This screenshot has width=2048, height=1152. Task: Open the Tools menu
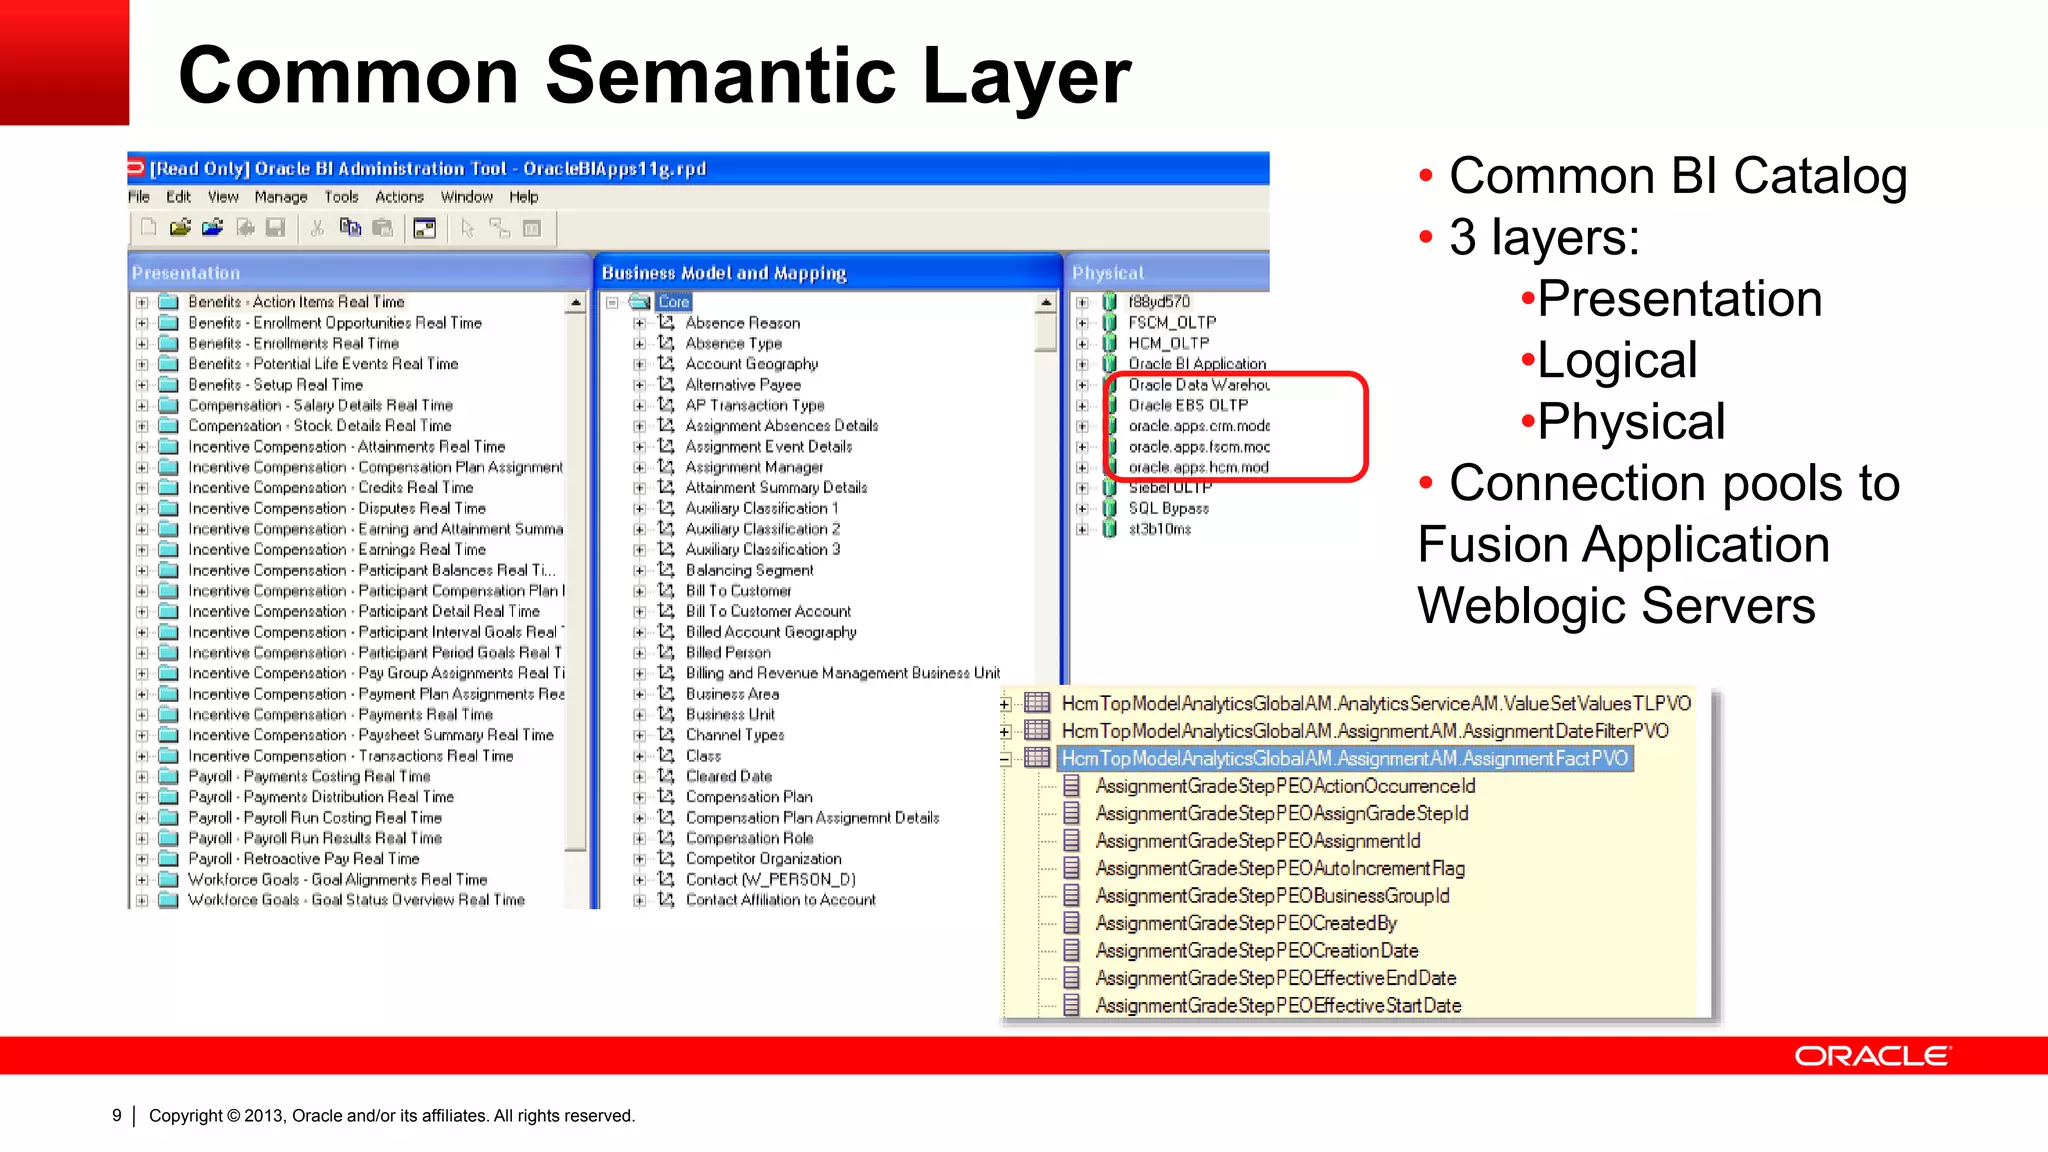pyautogui.click(x=341, y=197)
